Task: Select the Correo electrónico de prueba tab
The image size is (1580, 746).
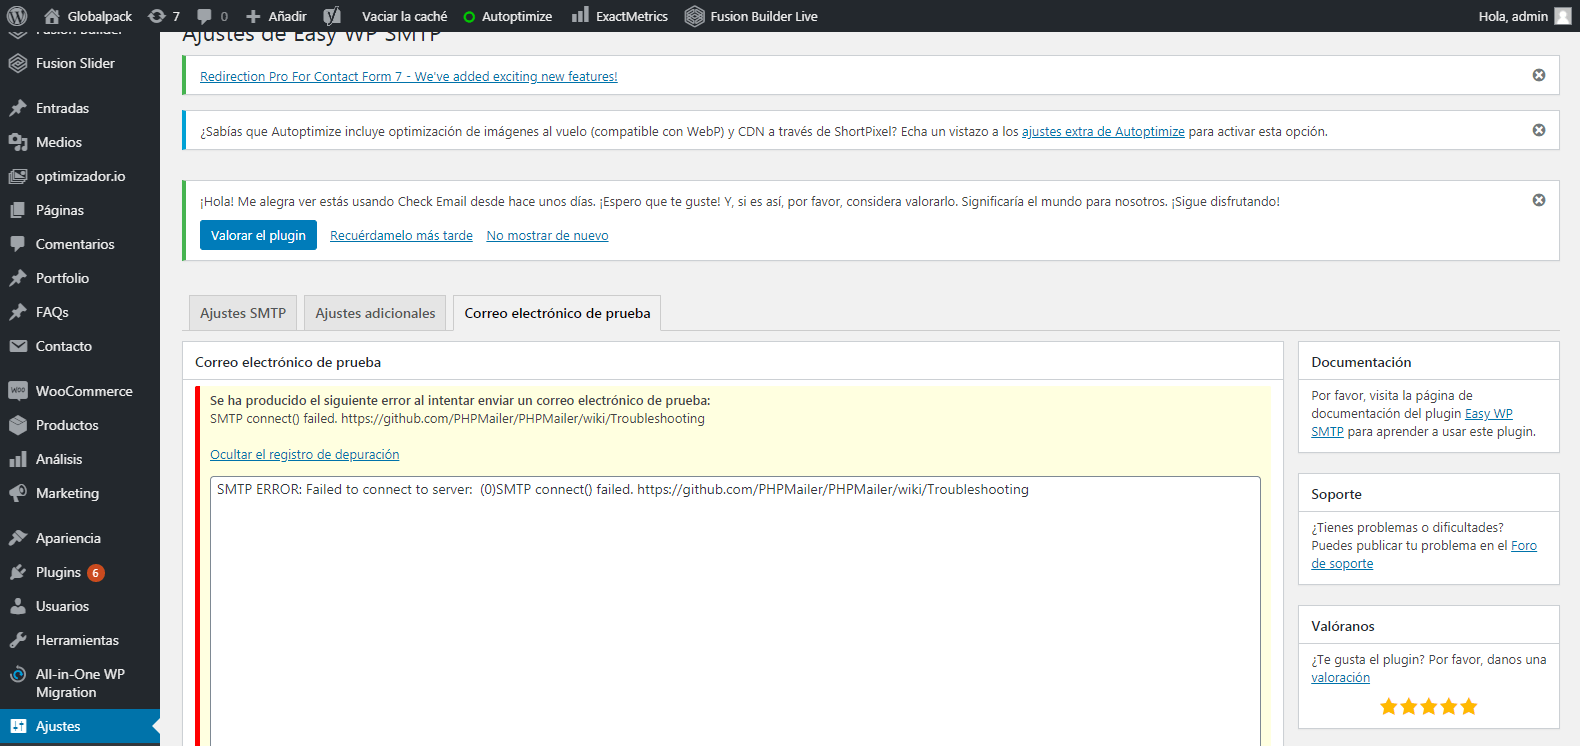Action: point(557,313)
